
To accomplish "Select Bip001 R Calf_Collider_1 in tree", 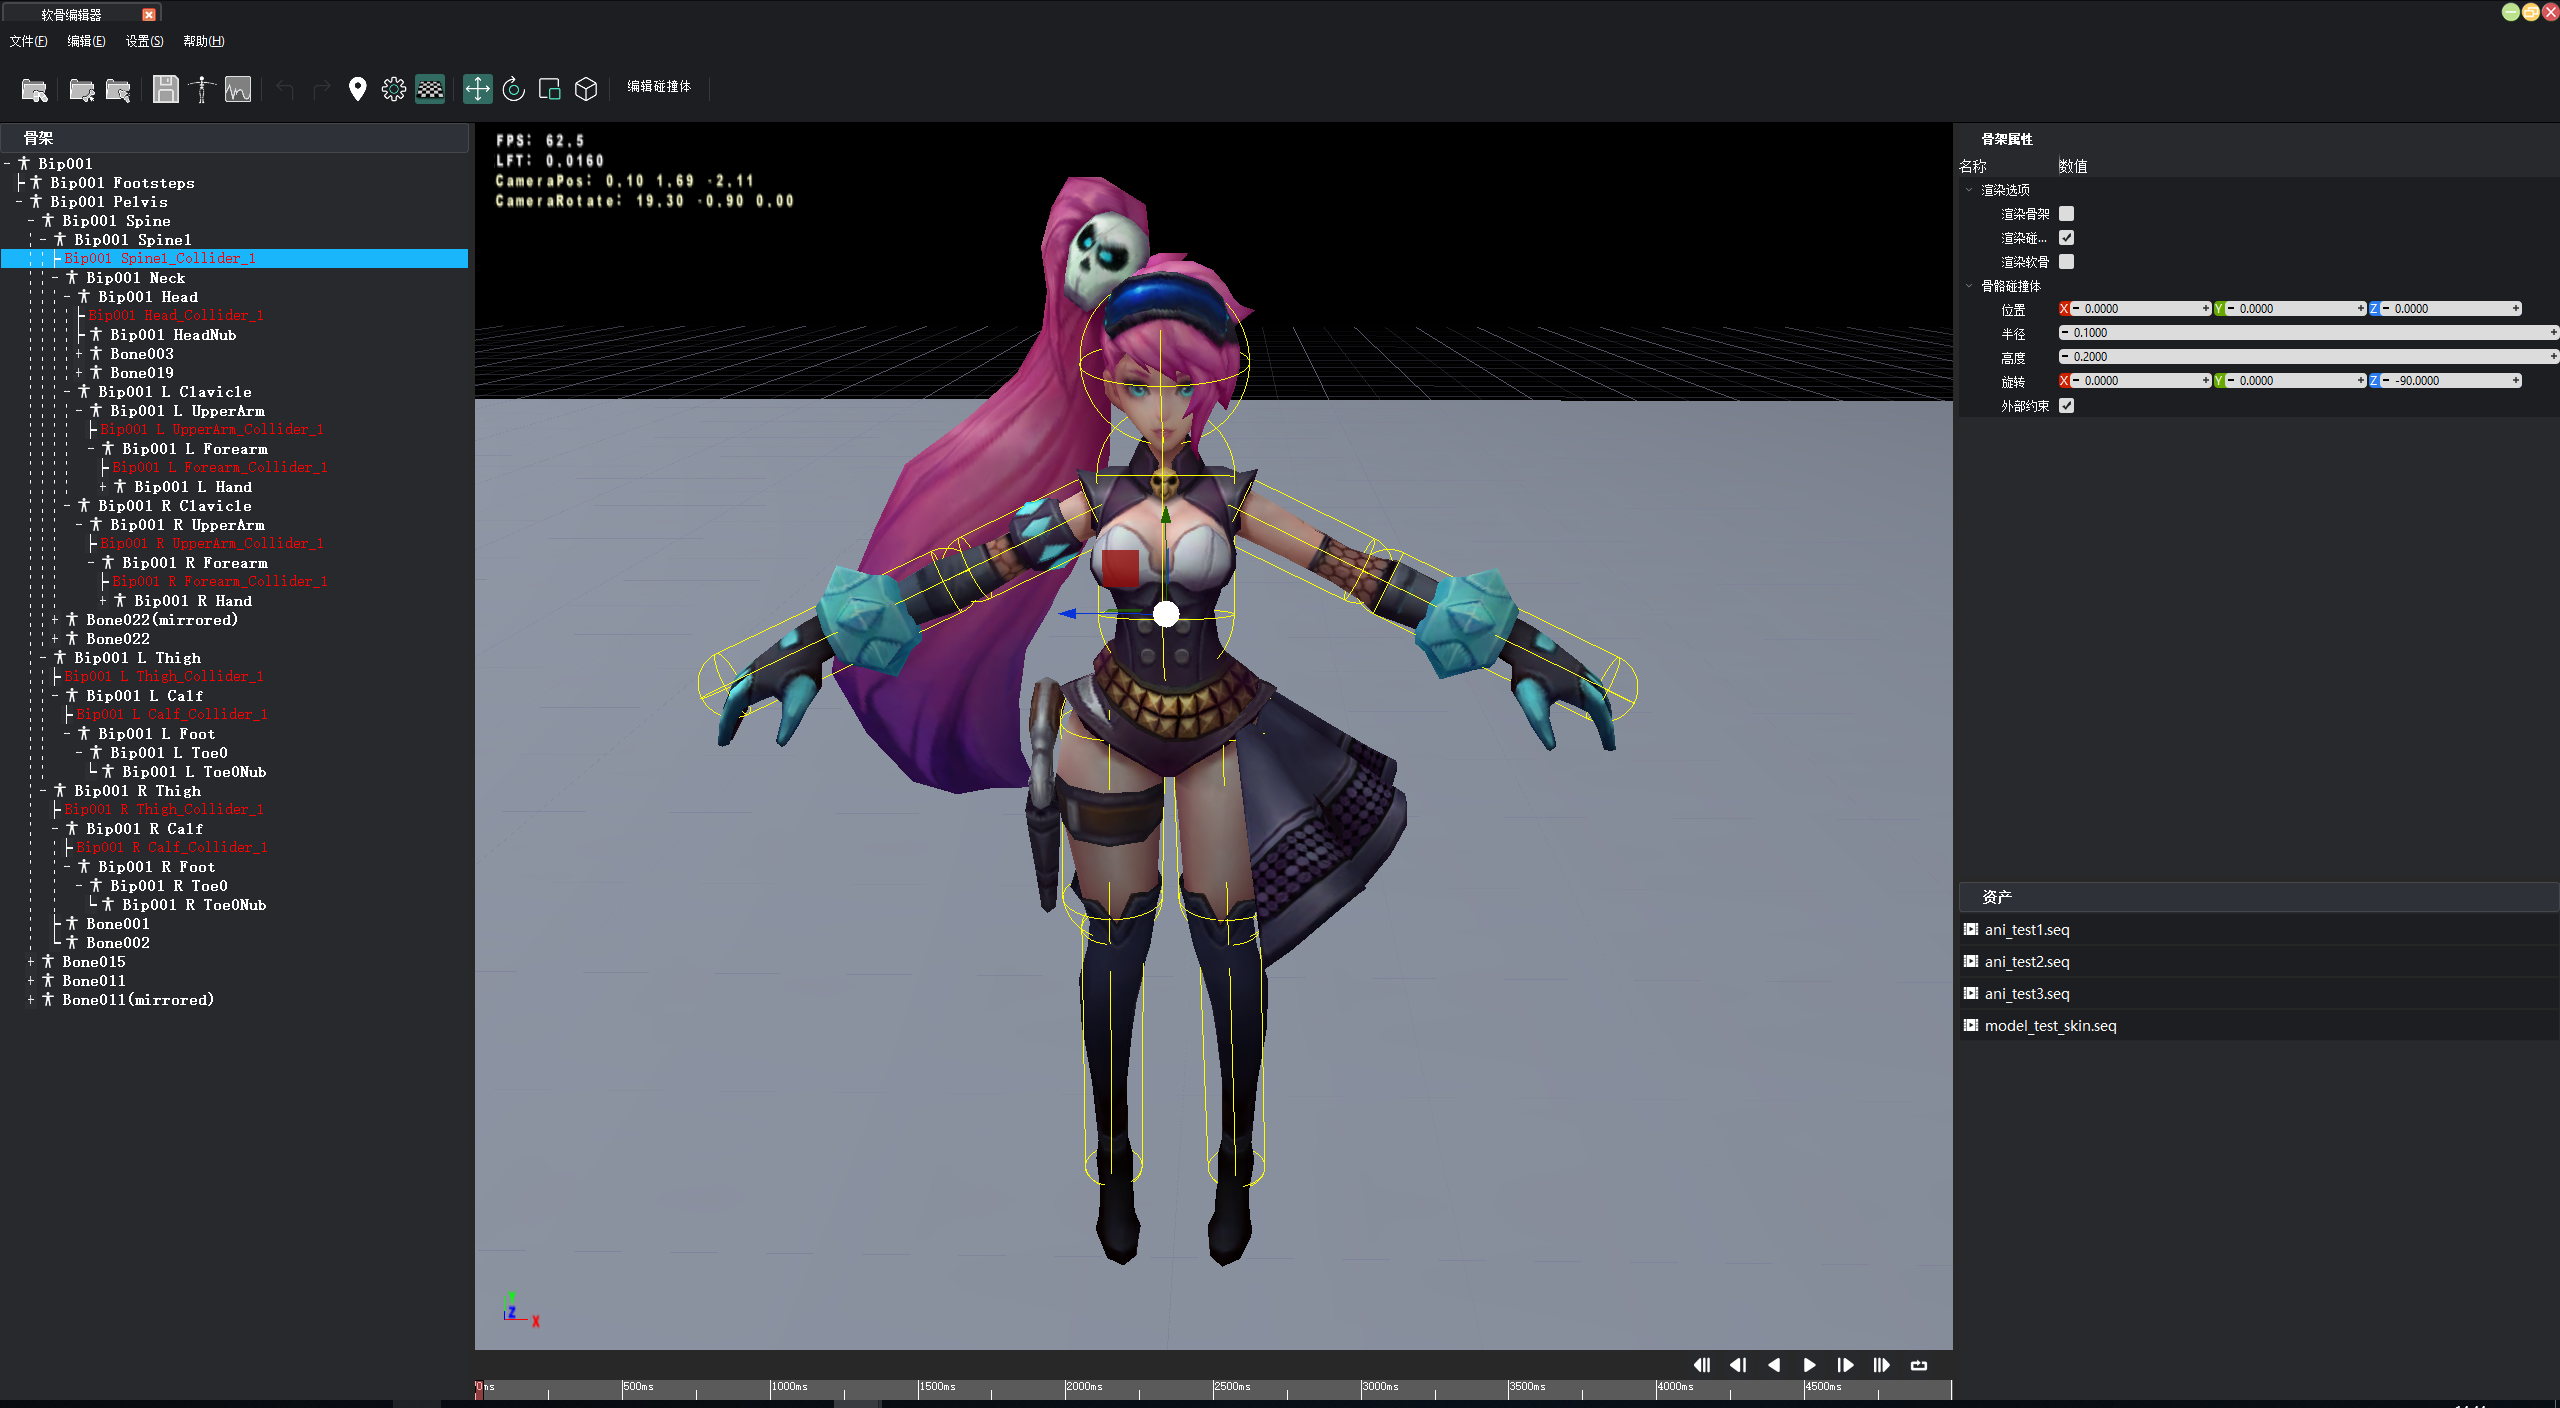I will (172, 848).
